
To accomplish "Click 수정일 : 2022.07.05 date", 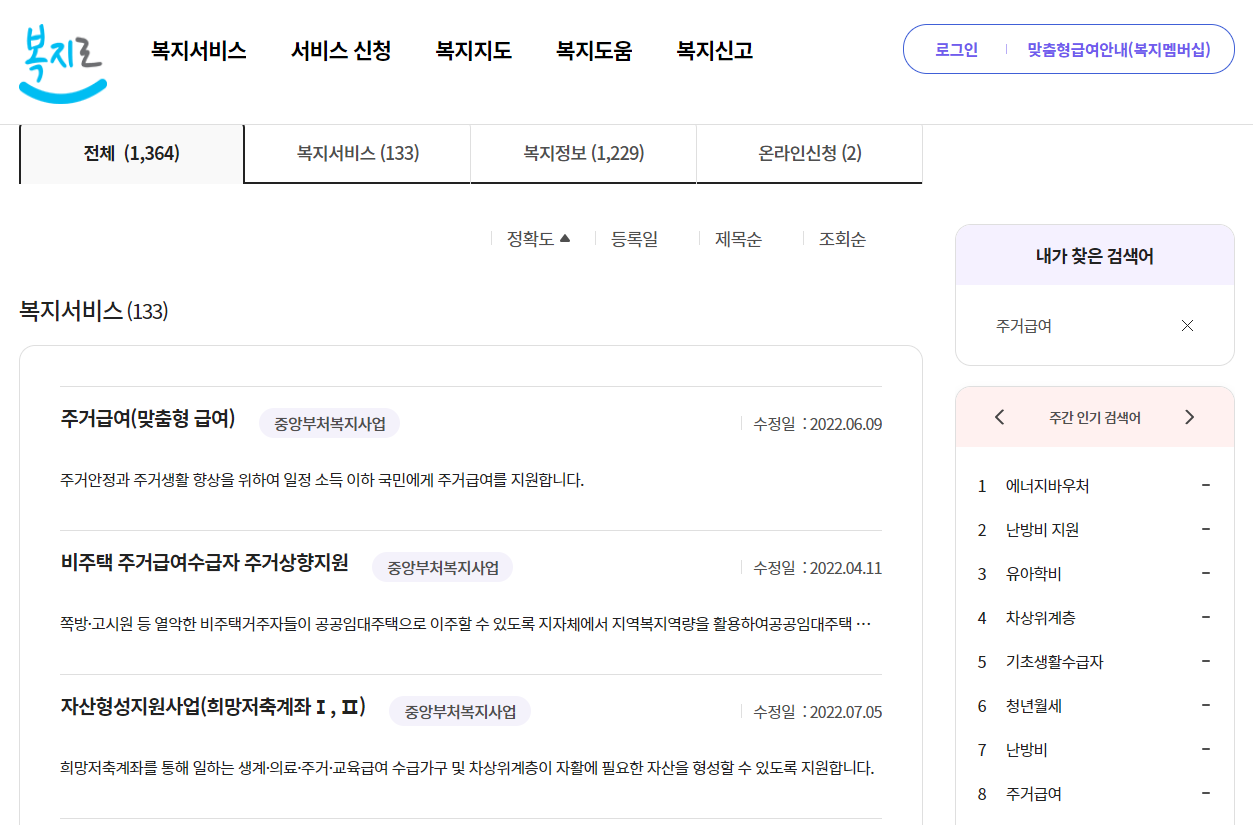I will 817,712.
